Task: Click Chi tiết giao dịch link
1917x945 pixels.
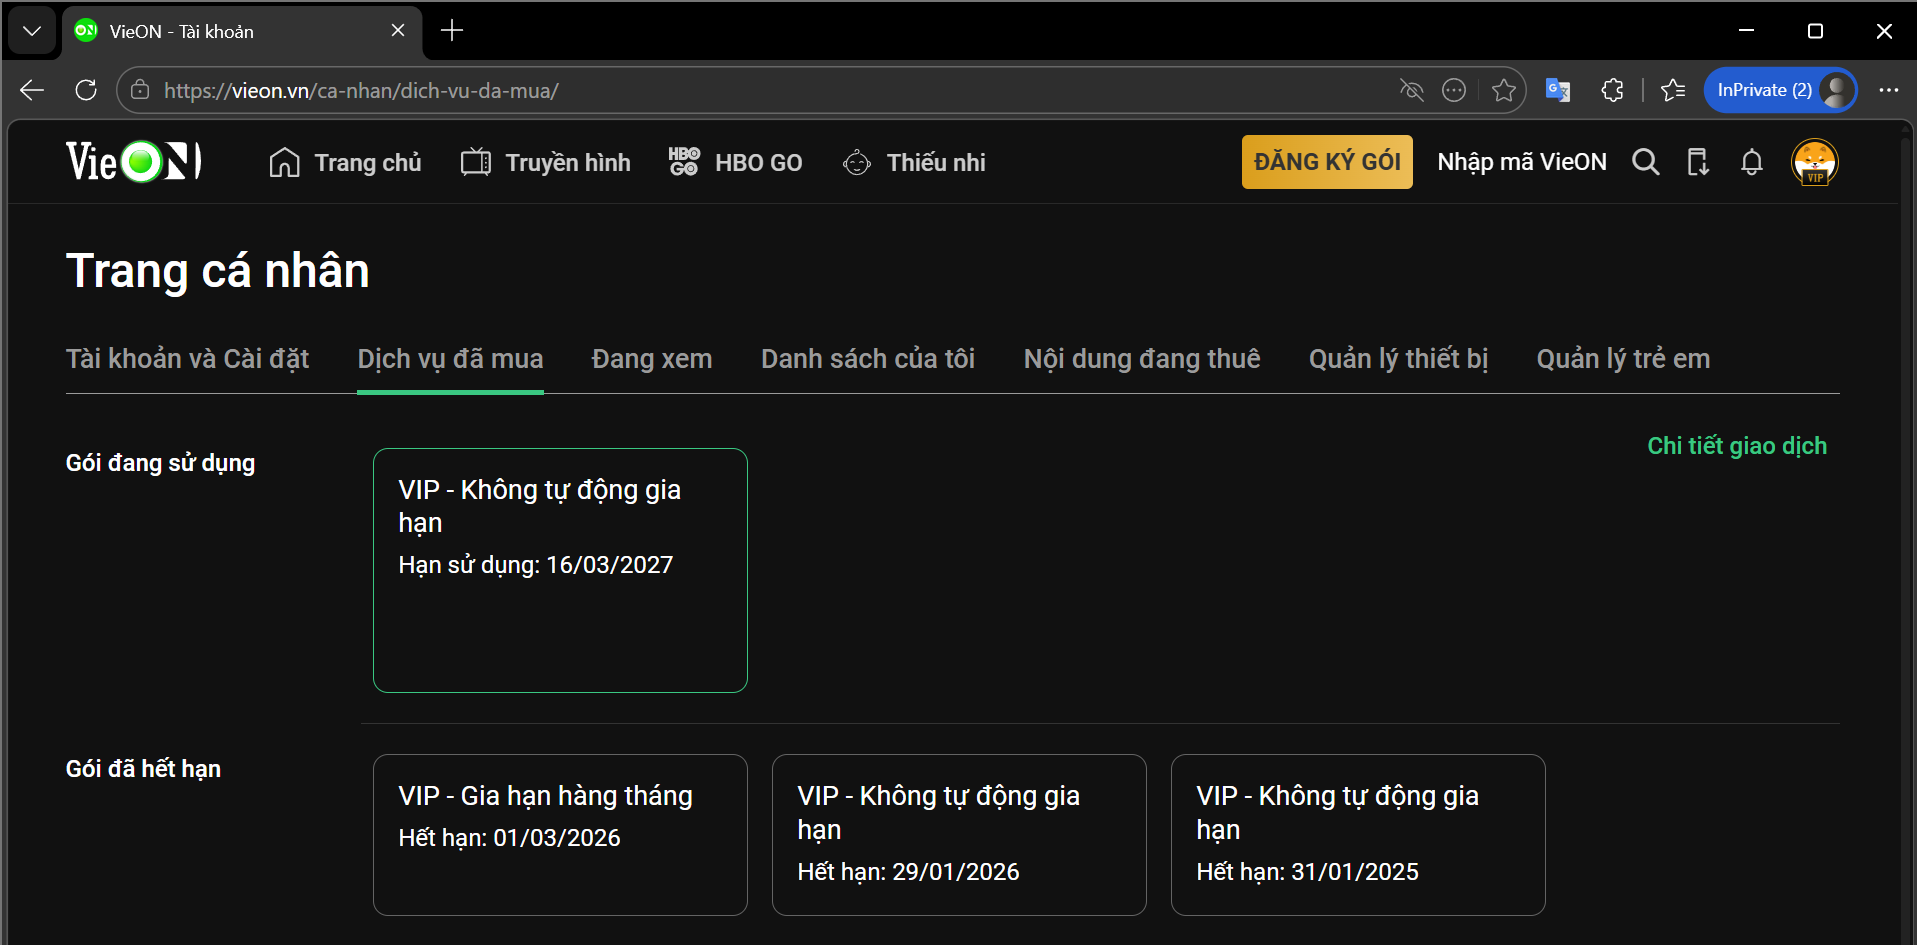Action: (x=1737, y=446)
